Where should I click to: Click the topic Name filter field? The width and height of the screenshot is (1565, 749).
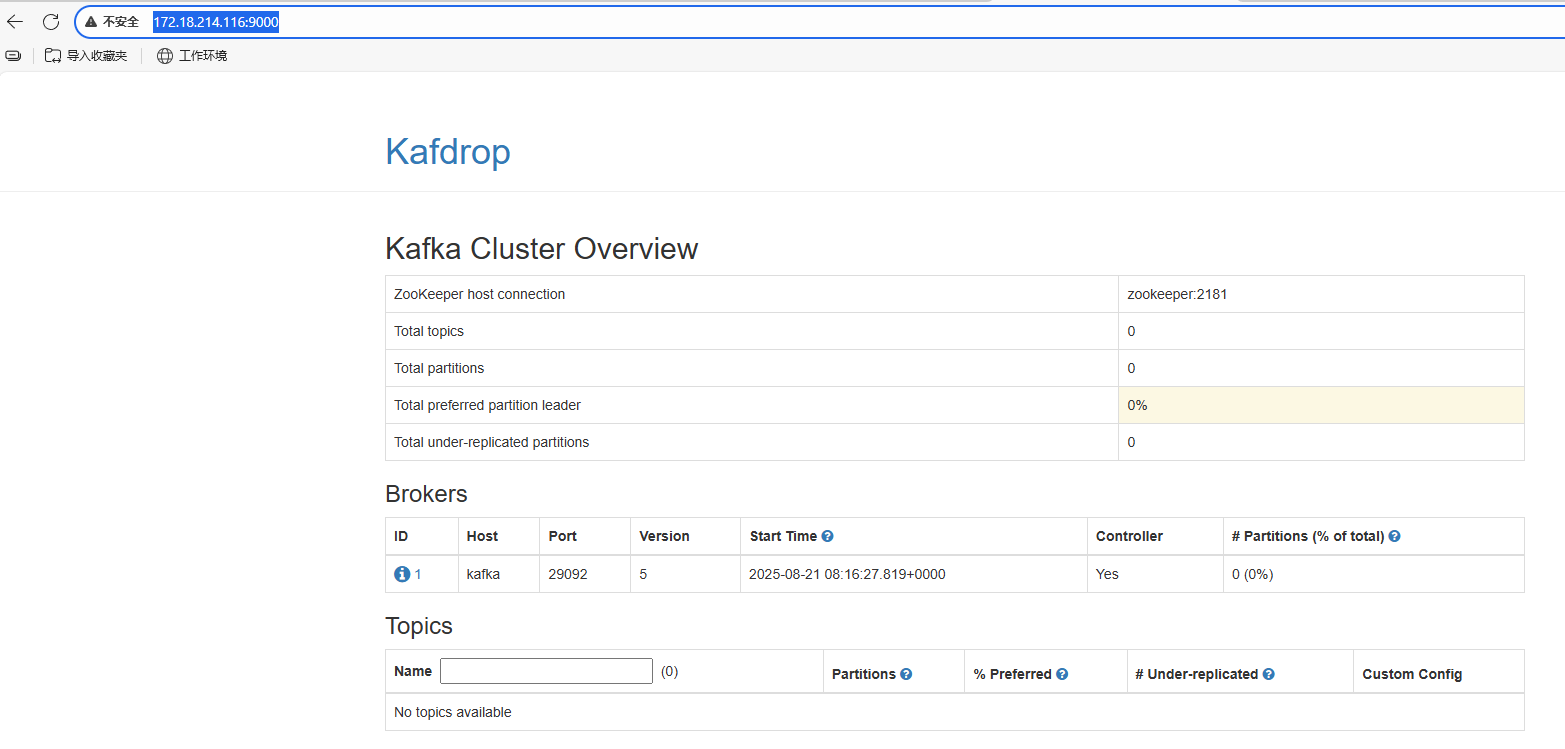click(x=546, y=670)
